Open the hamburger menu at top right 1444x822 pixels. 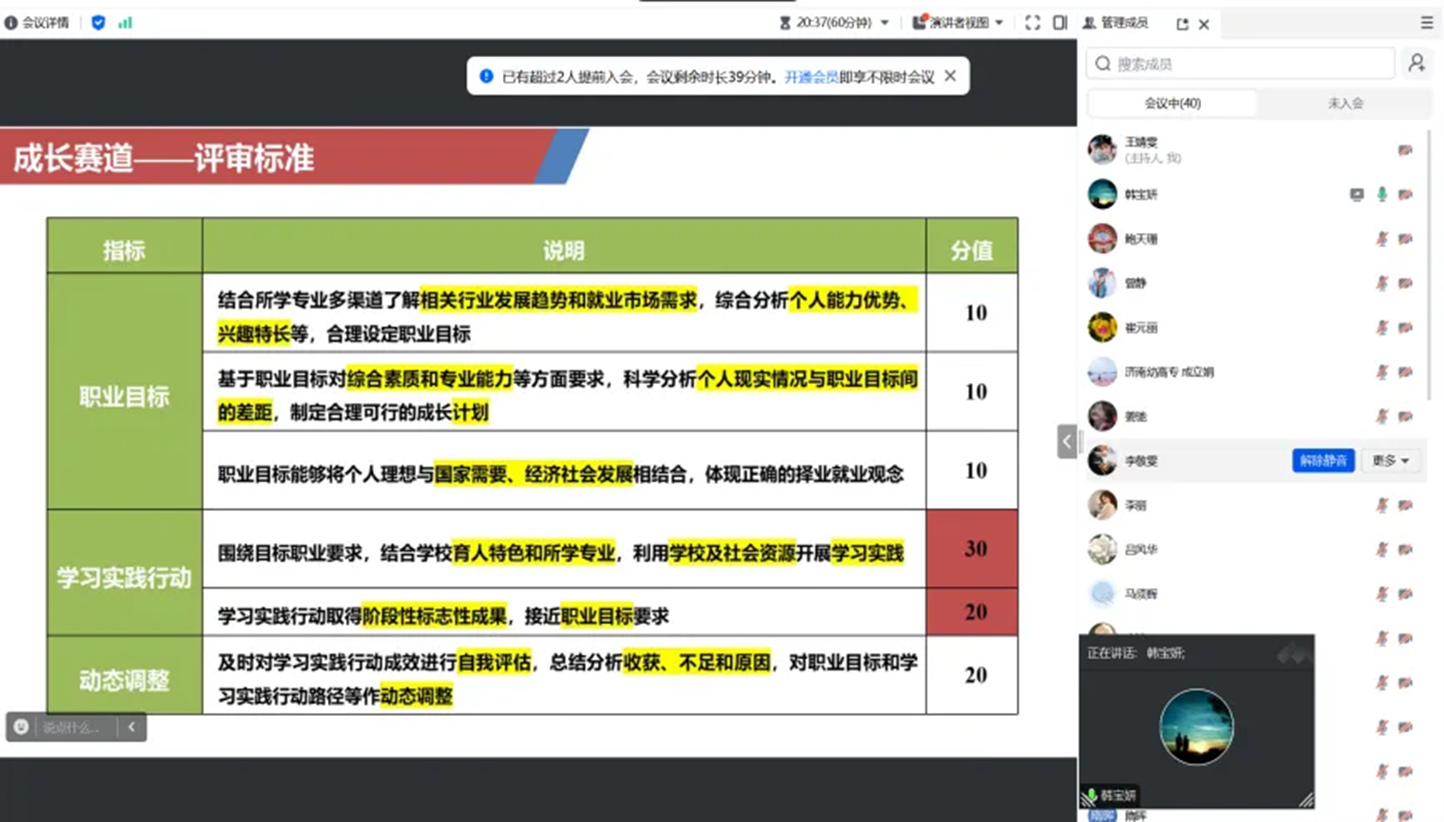point(1427,22)
